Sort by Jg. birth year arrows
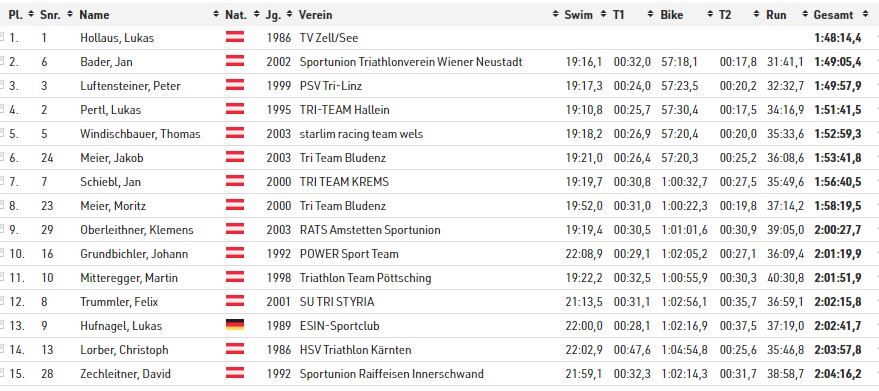879x391 pixels. [290, 15]
